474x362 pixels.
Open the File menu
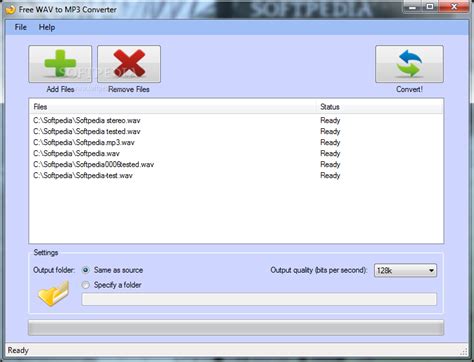pos(21,27)
